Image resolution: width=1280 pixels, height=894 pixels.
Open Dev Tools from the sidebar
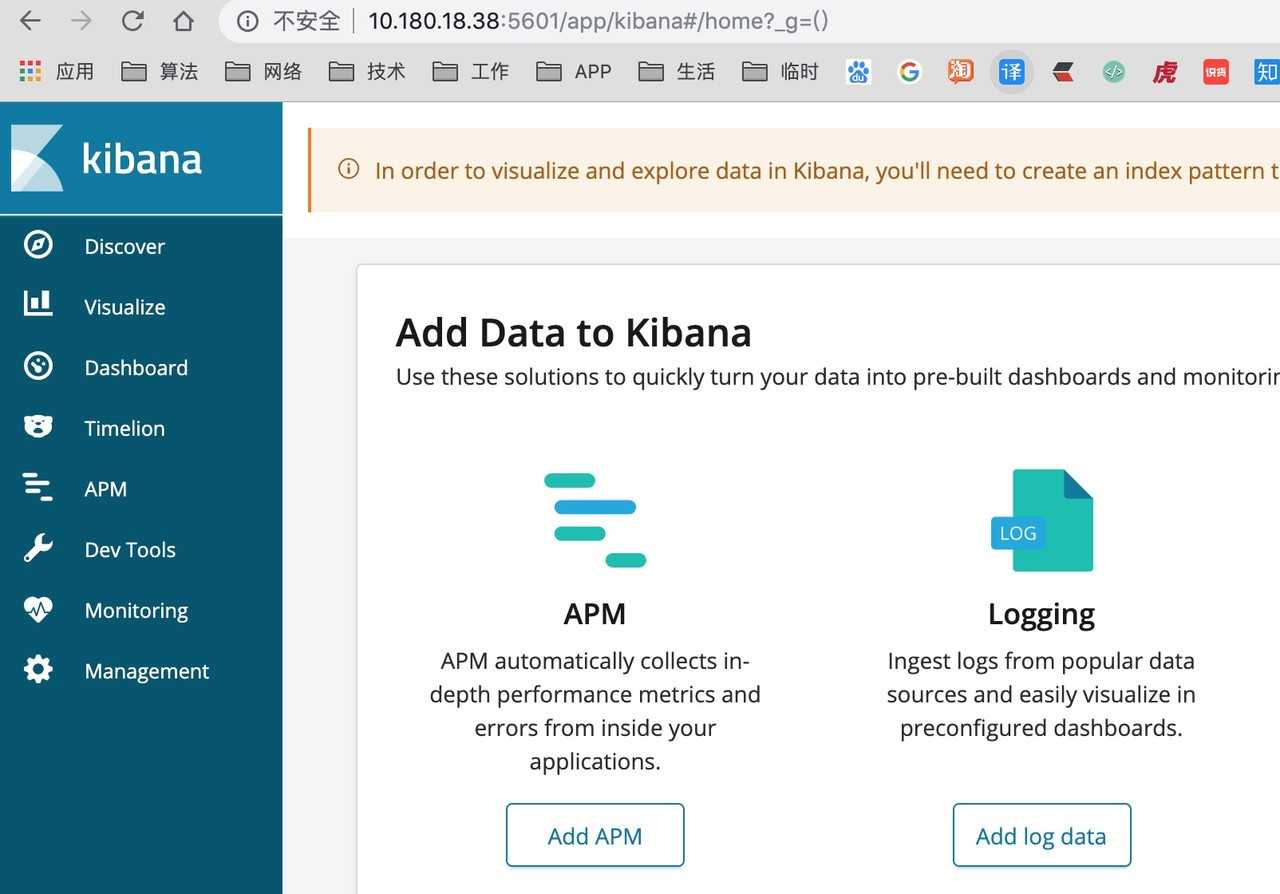coord(130,549)
